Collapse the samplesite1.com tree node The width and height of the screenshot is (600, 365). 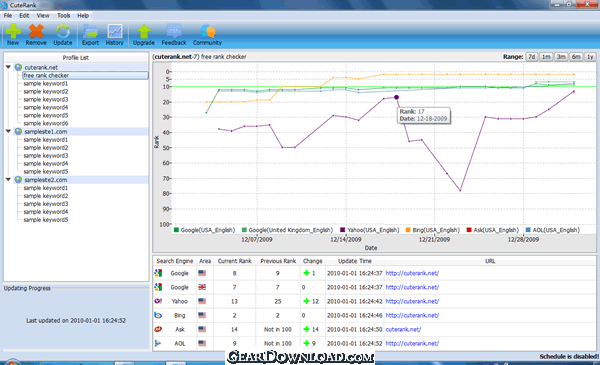8,131
